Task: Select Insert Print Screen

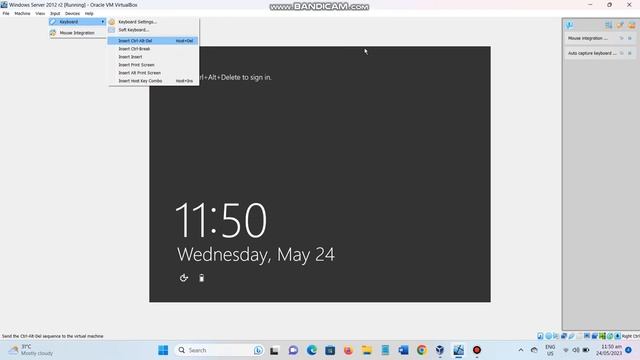Action: pos(153,64)
